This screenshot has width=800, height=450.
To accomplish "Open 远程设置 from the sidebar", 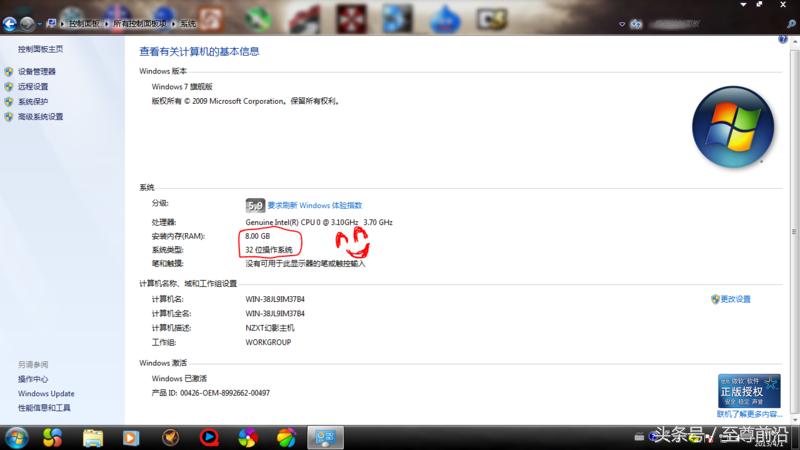I will pos(33,87).
